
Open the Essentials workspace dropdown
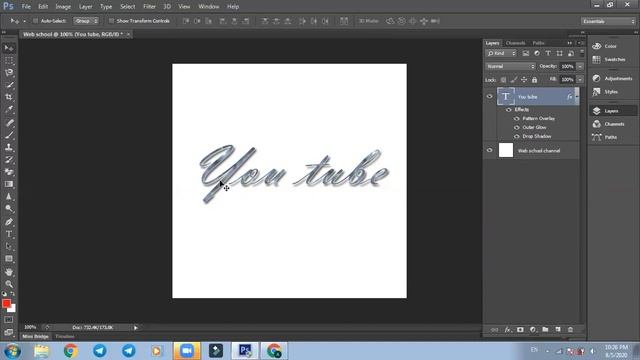coord(608,21)
